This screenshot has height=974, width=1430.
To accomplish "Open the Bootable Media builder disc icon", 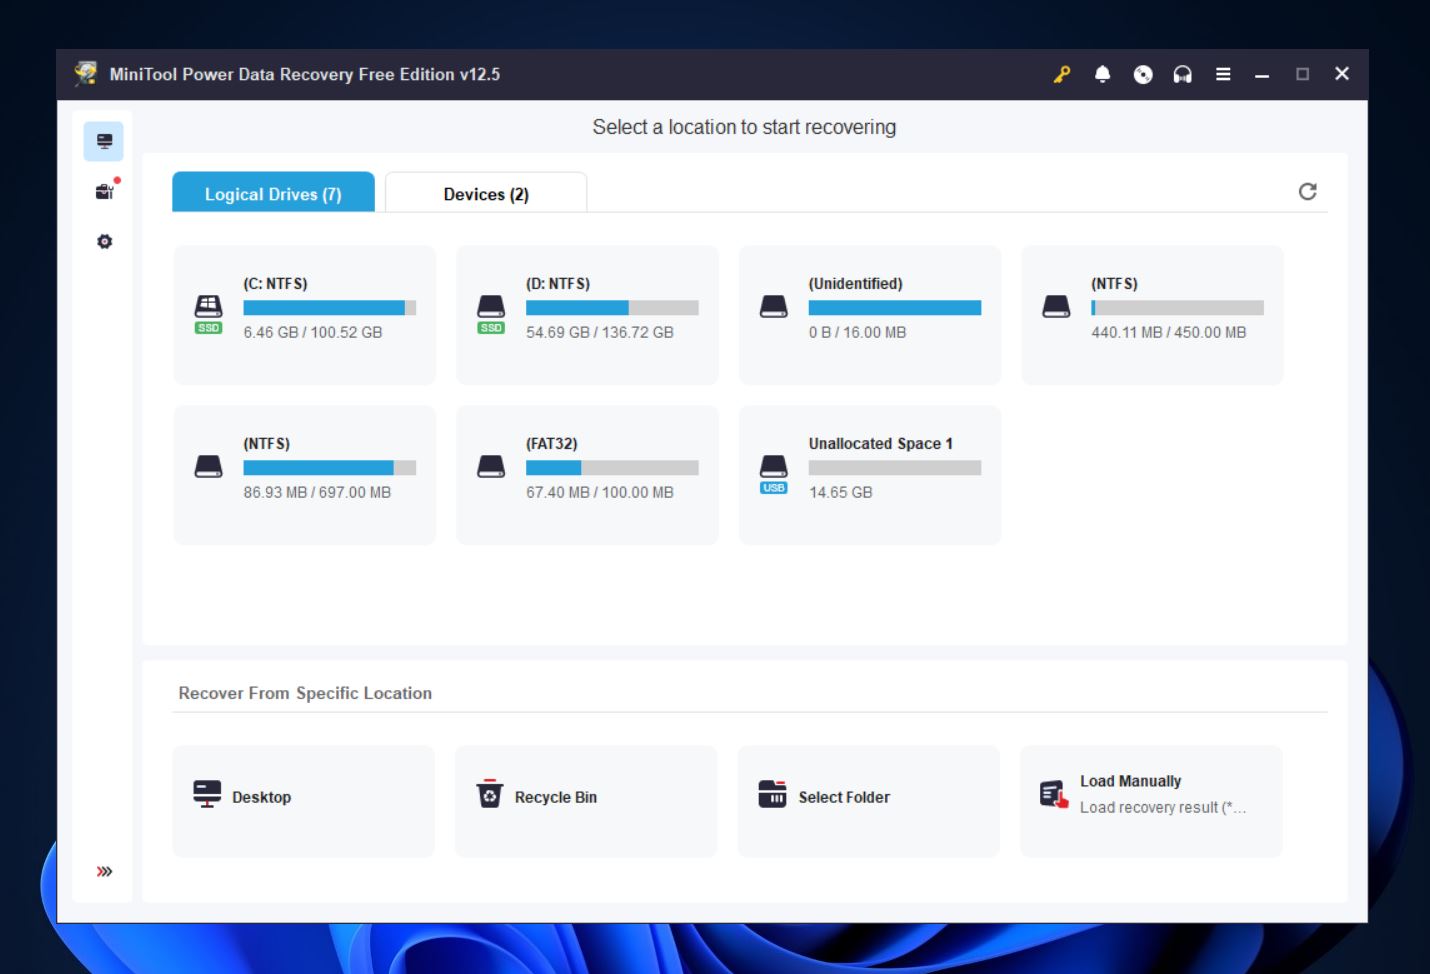I will coord(1143,74).
